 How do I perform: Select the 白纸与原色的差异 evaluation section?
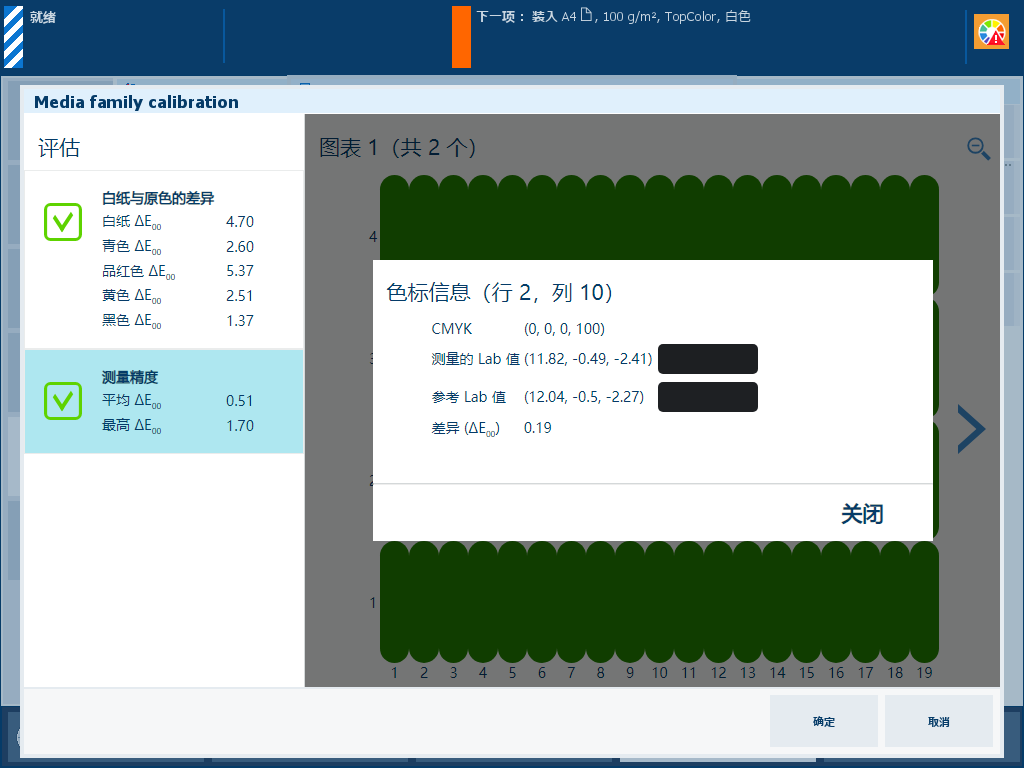pos(164,260)
